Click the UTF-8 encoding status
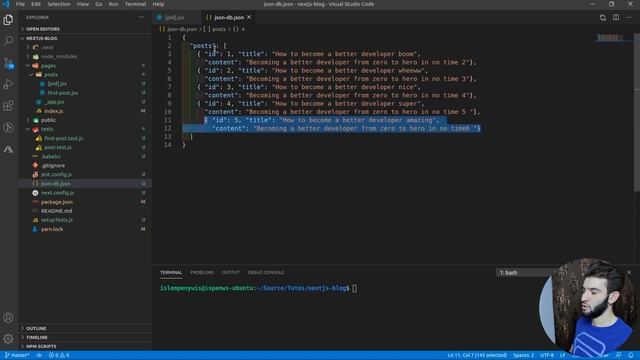 tap(547, 355)
